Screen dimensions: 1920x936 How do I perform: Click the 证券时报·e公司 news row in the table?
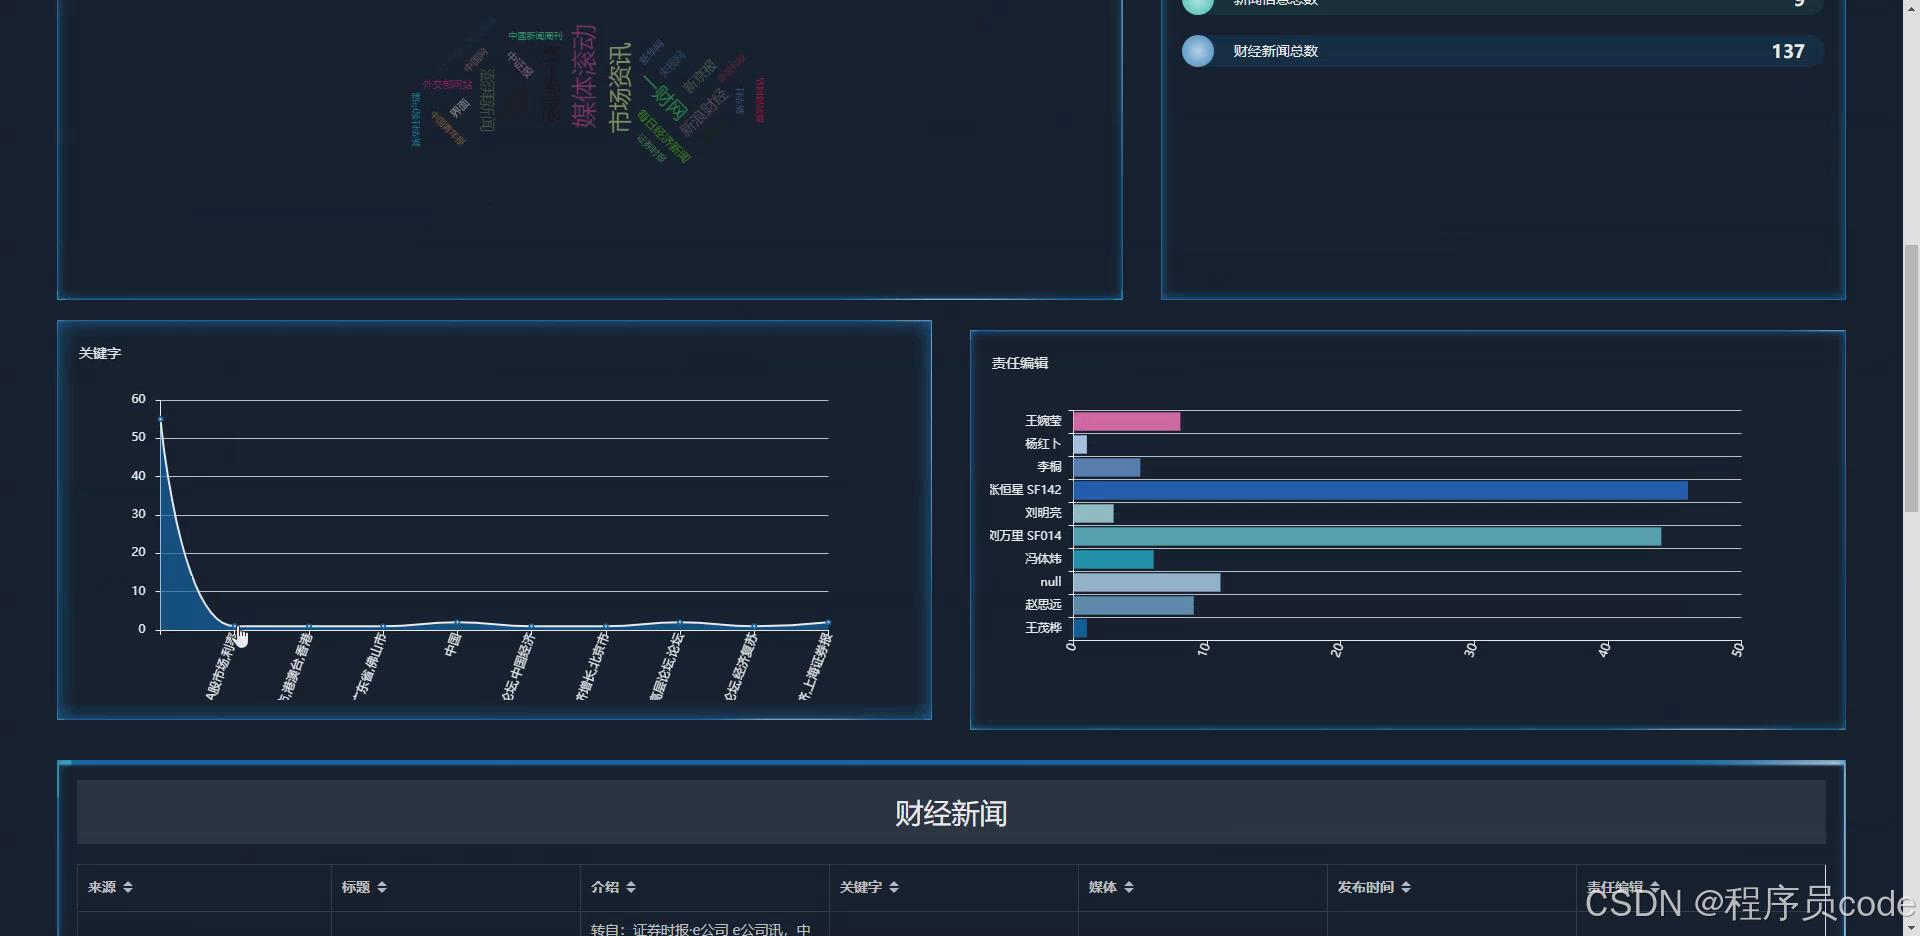tap(700, 928)
